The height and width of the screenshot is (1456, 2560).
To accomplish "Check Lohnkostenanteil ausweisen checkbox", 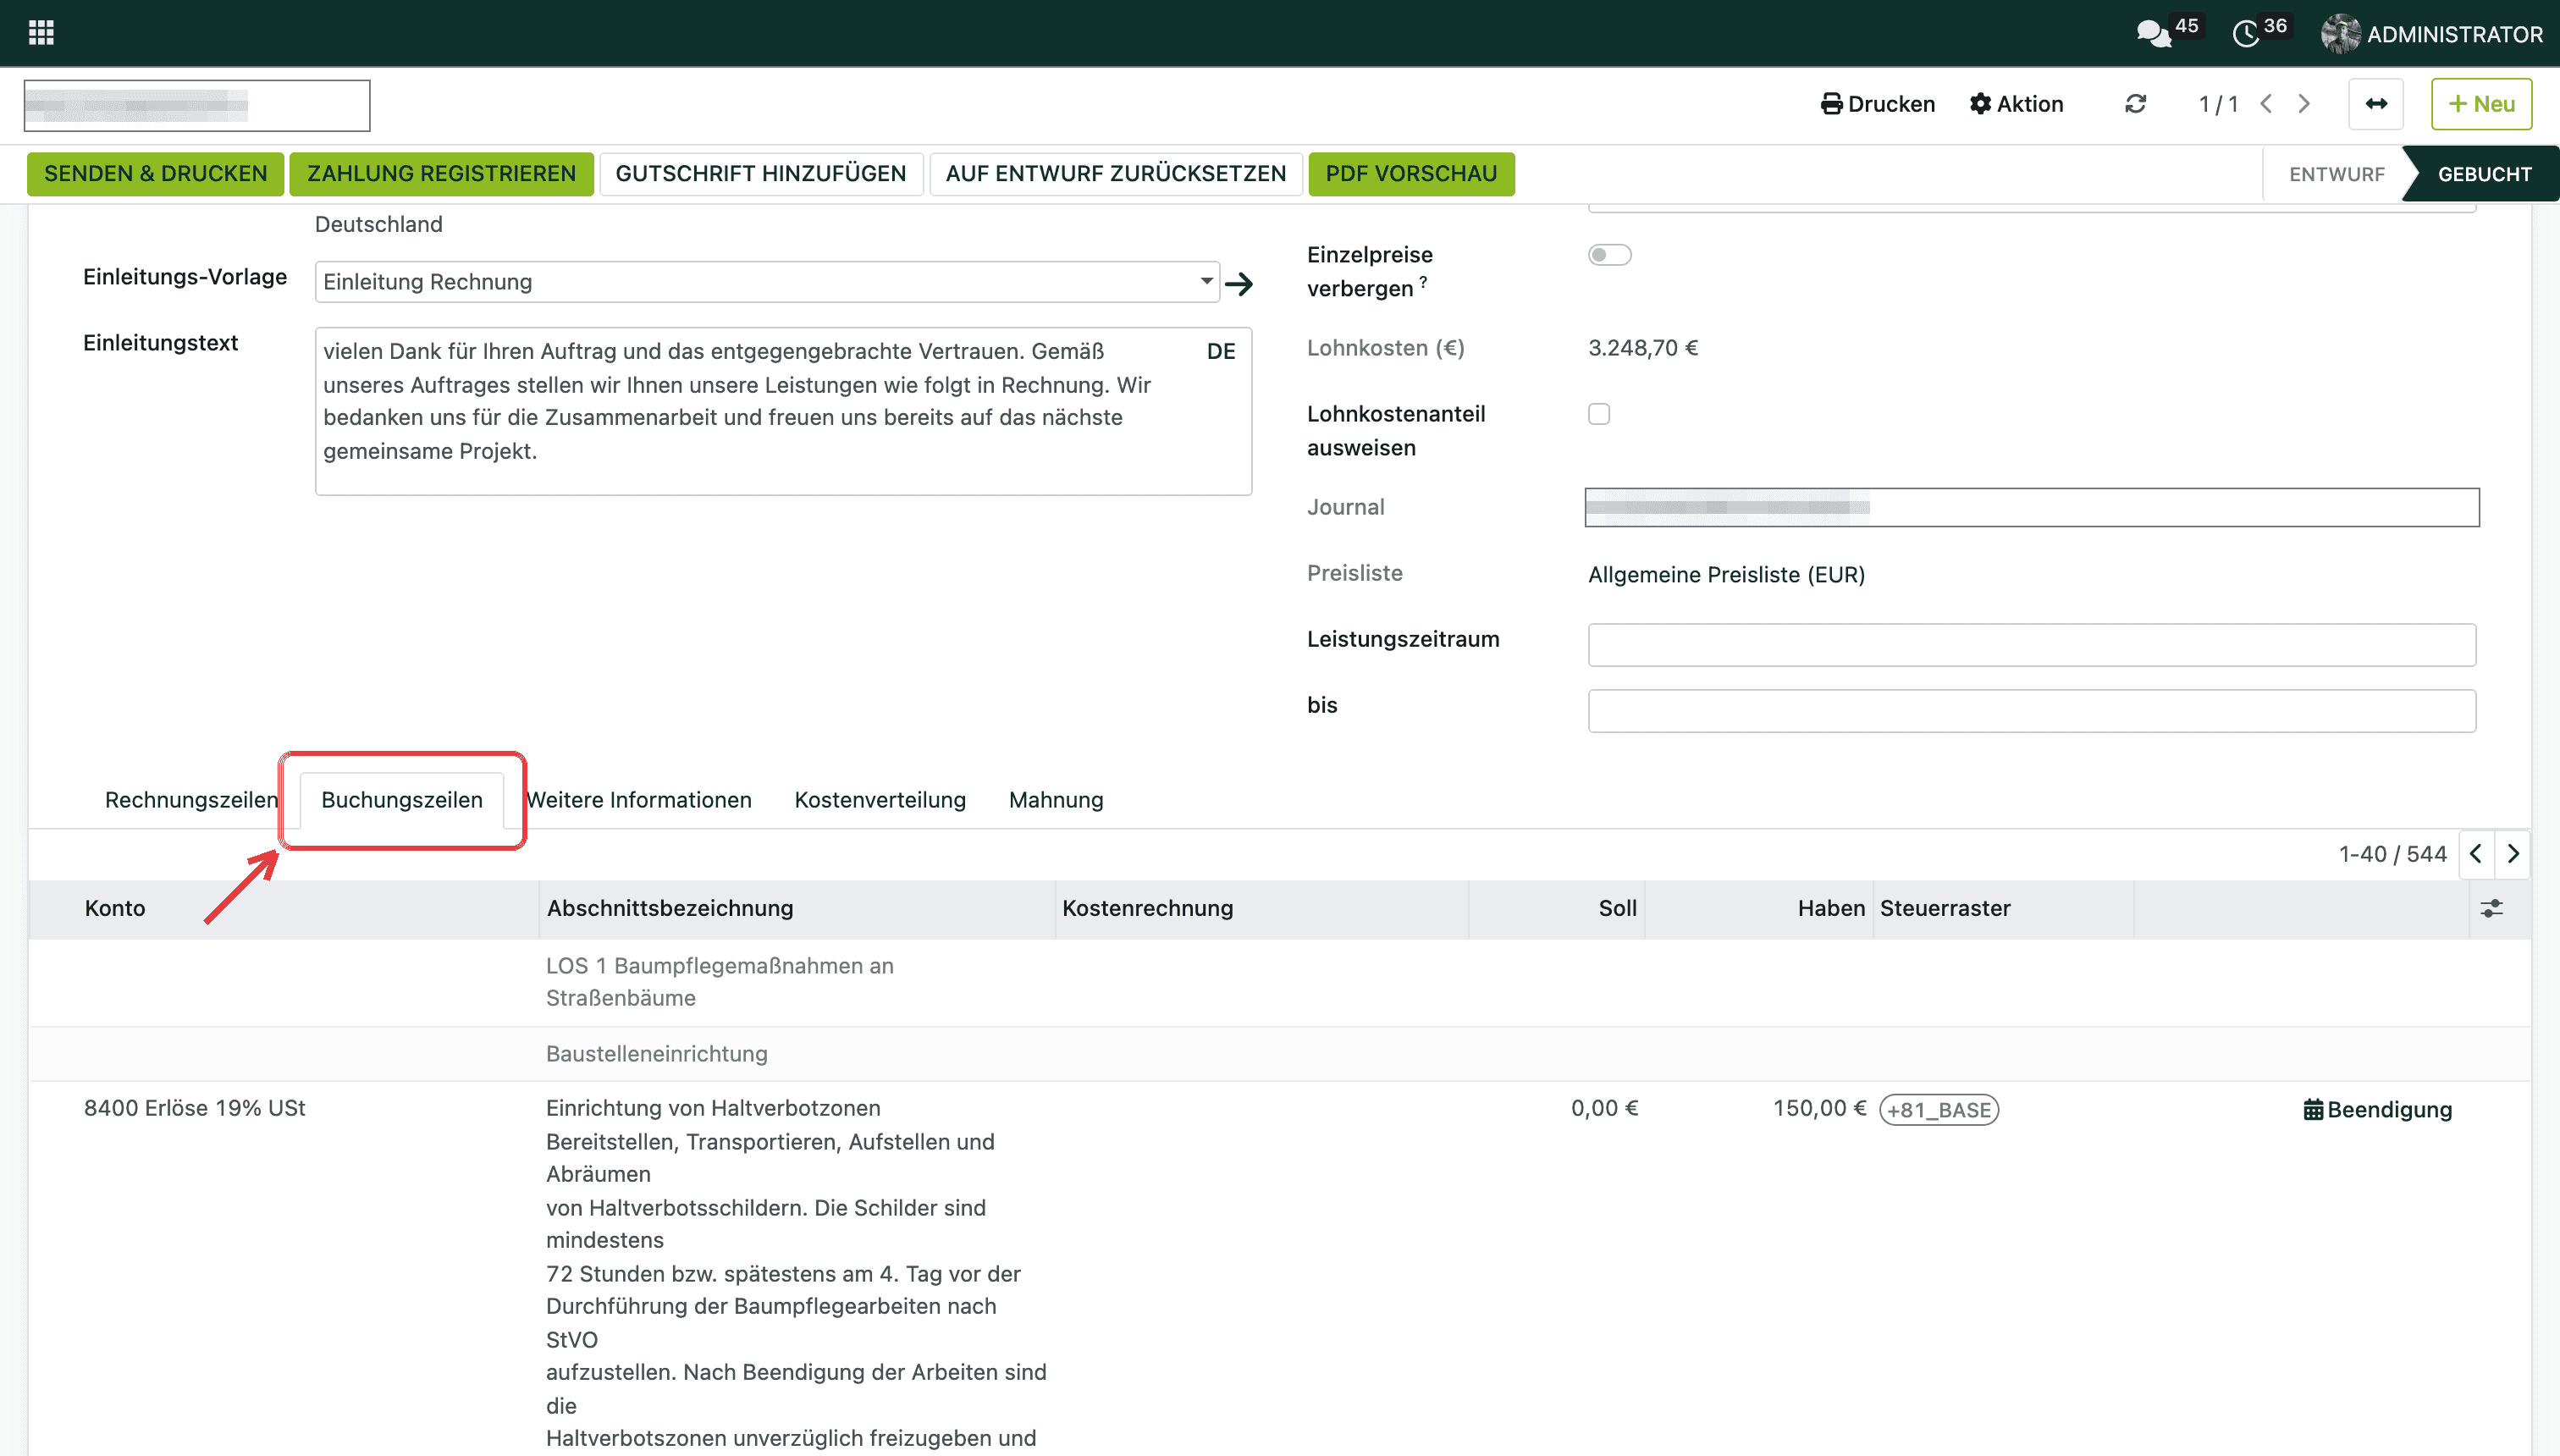I will point(1599,414).
